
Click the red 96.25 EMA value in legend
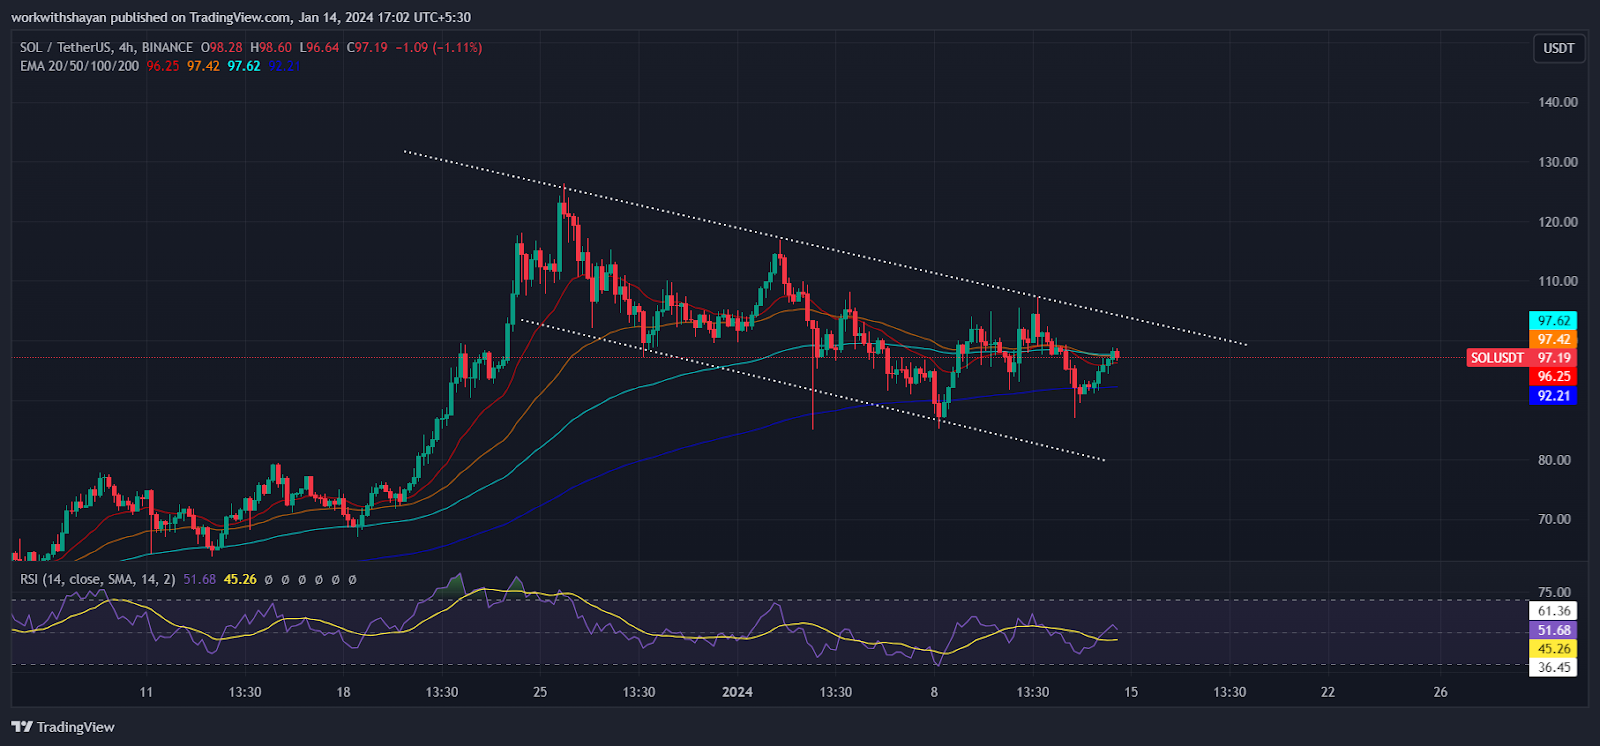(x=162, y=66)
